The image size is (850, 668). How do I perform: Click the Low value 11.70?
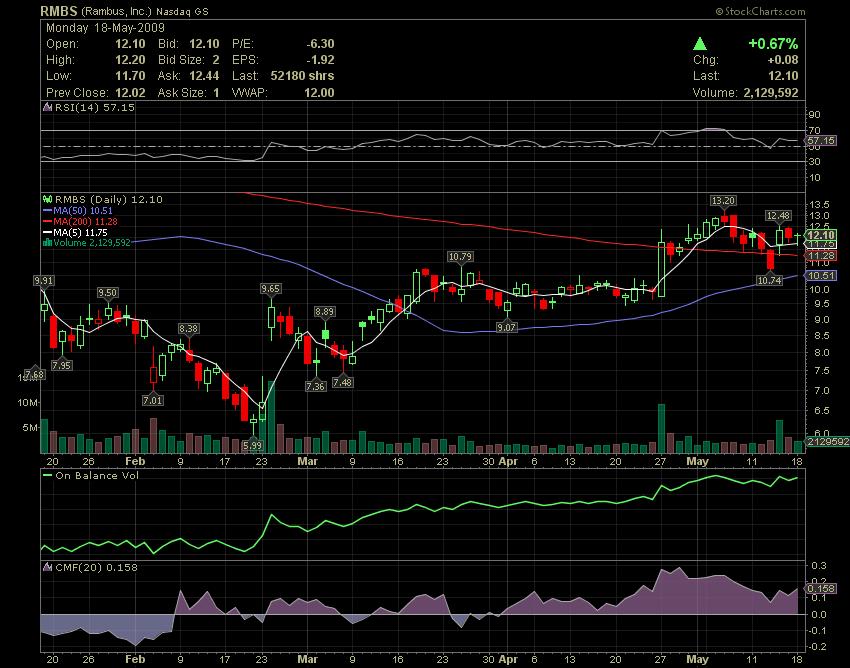130,76
